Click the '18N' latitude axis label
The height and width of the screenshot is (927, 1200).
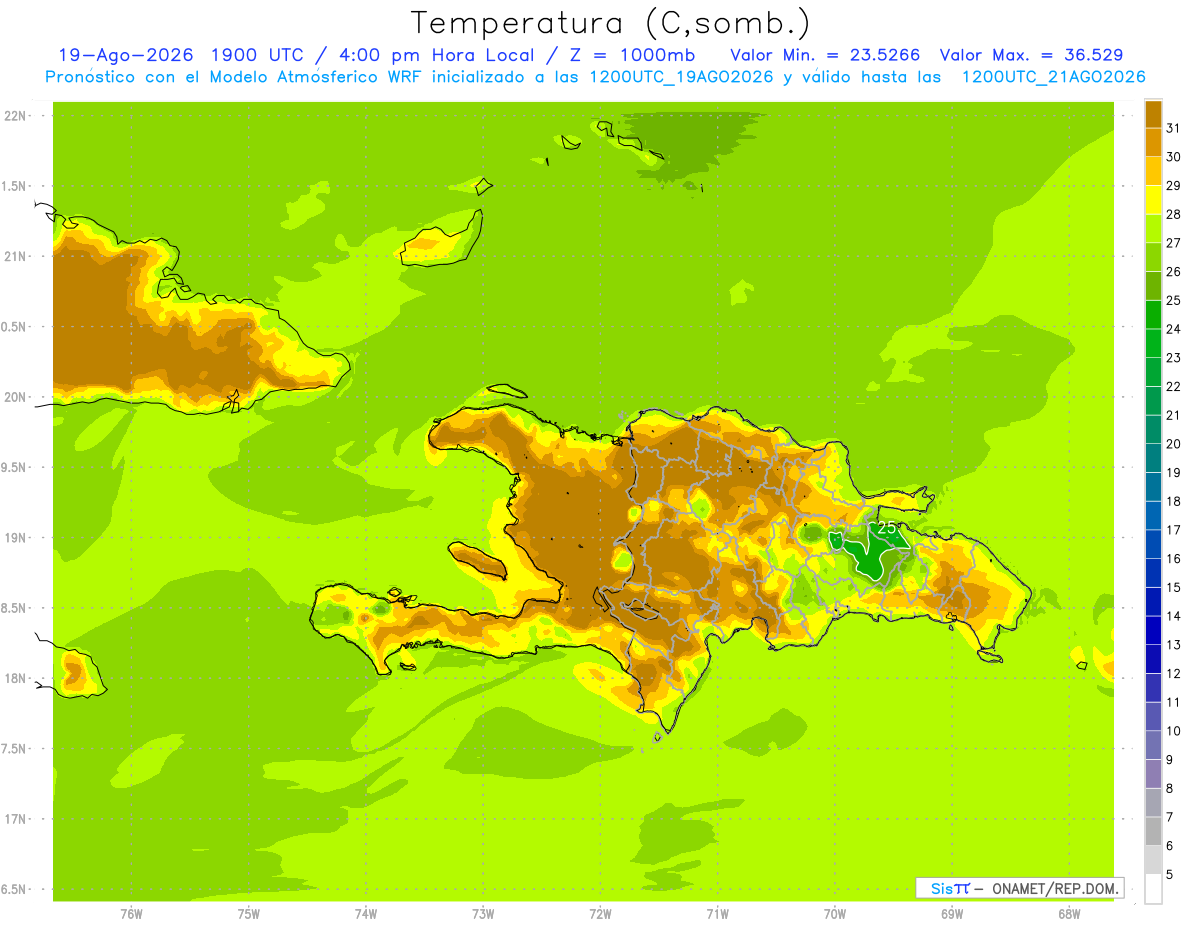[15, 678]
